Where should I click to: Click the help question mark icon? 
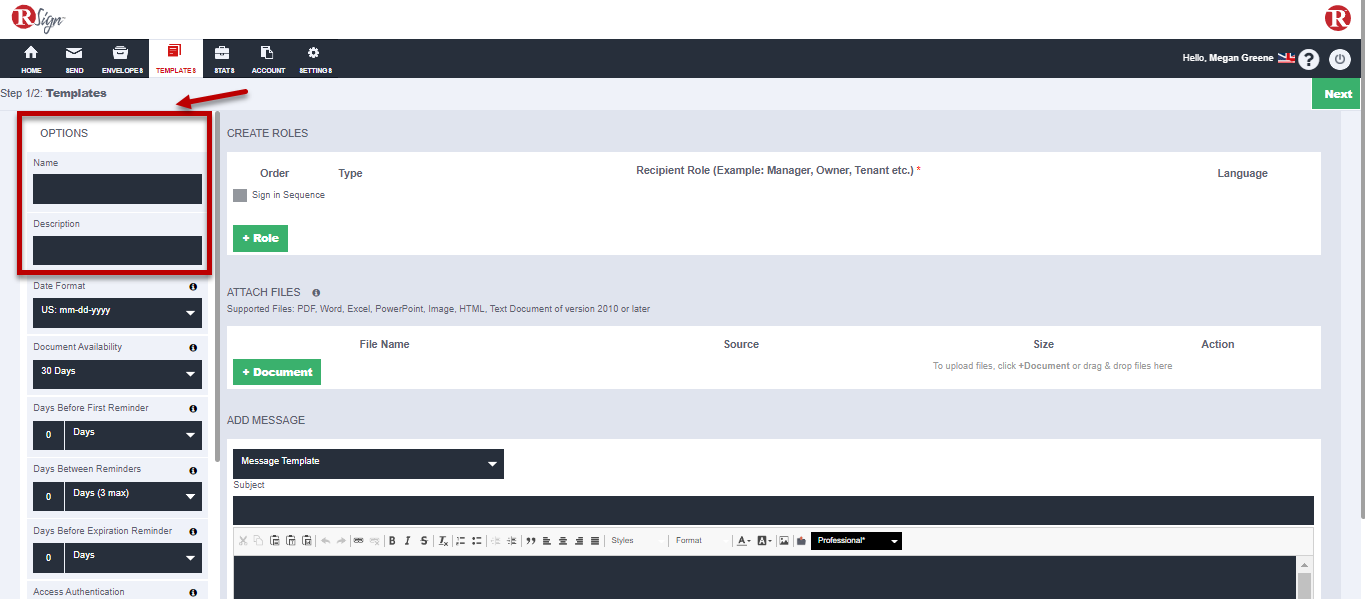coord(1309,59)
